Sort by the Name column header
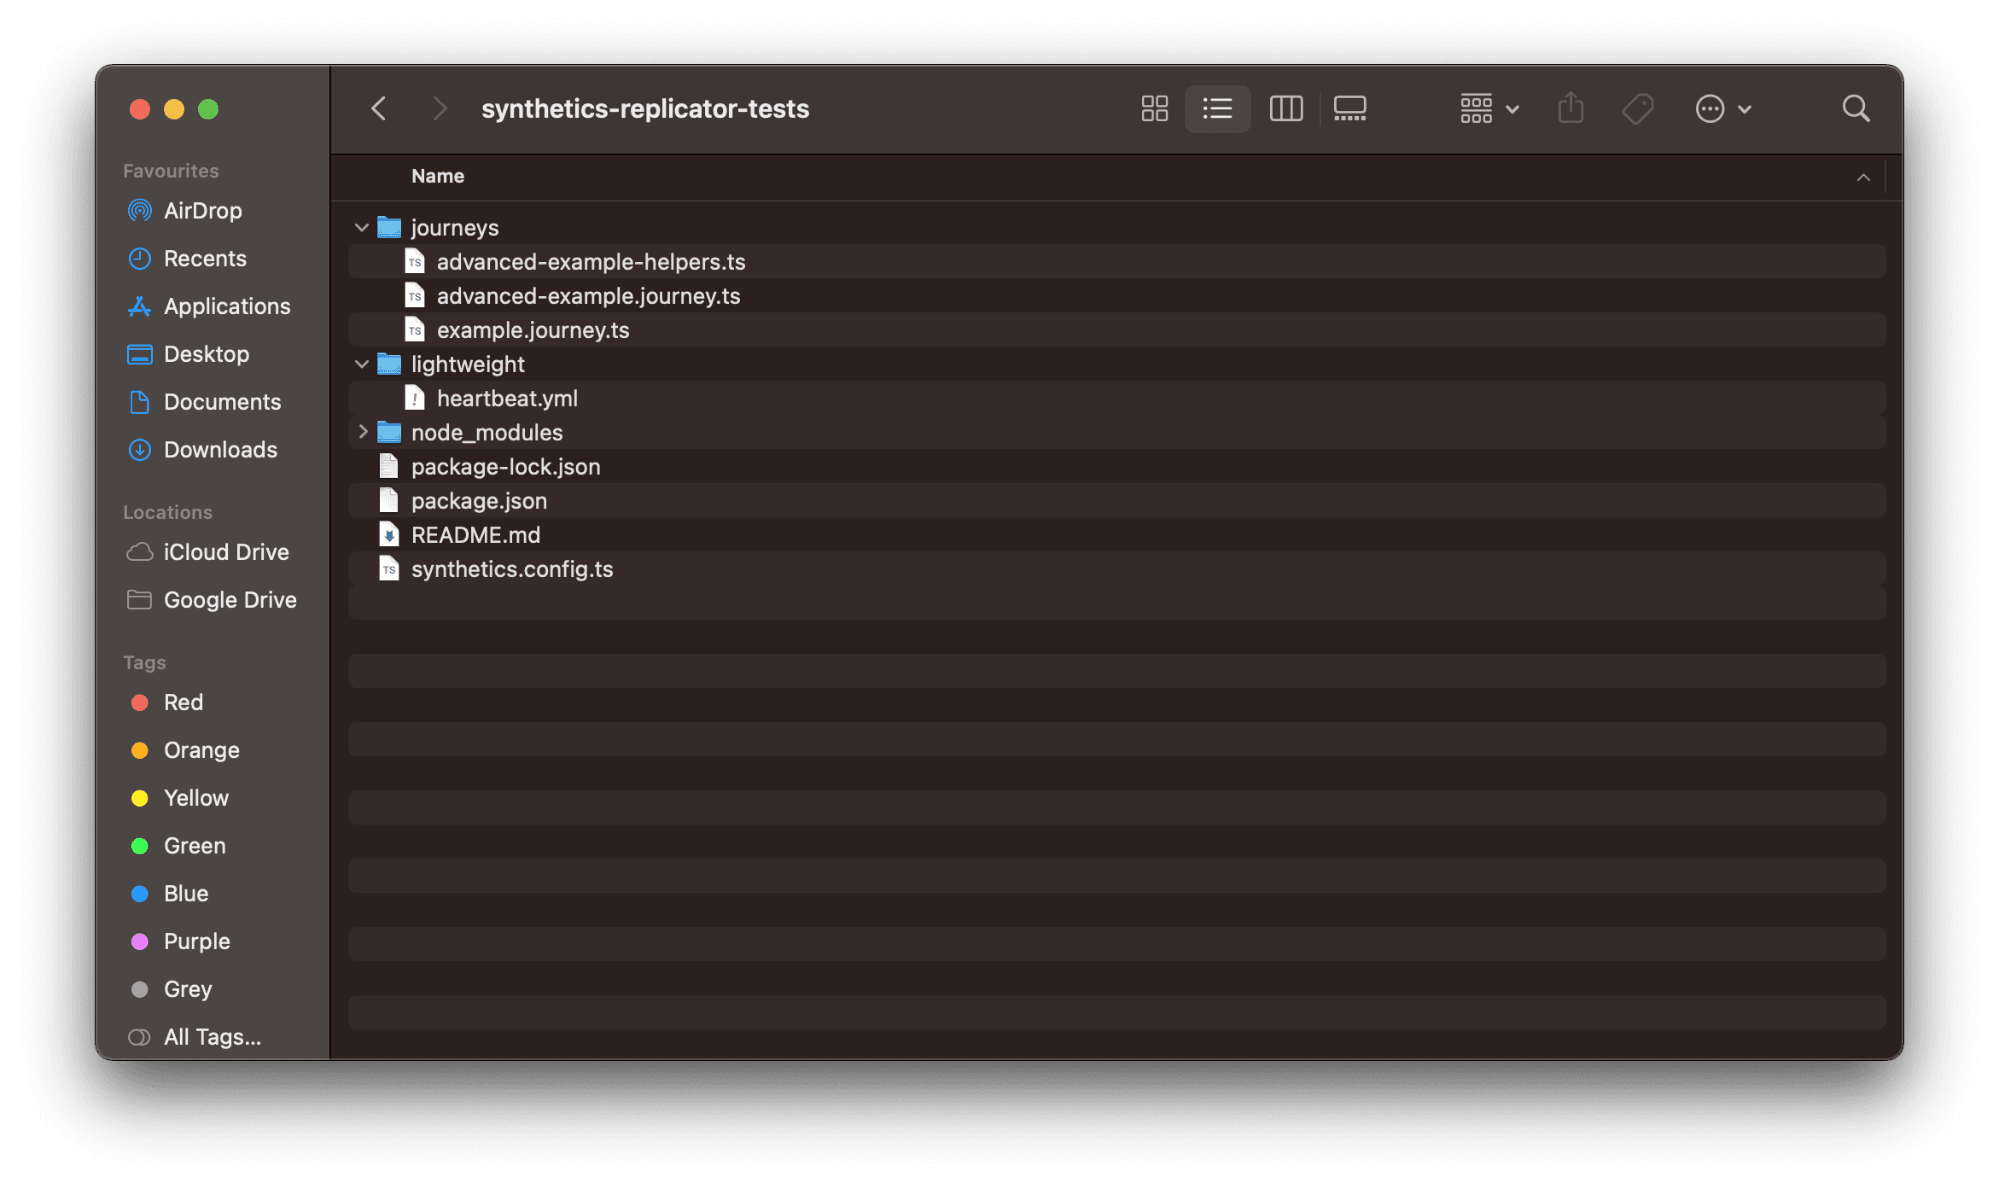 [x=438, y=176]
